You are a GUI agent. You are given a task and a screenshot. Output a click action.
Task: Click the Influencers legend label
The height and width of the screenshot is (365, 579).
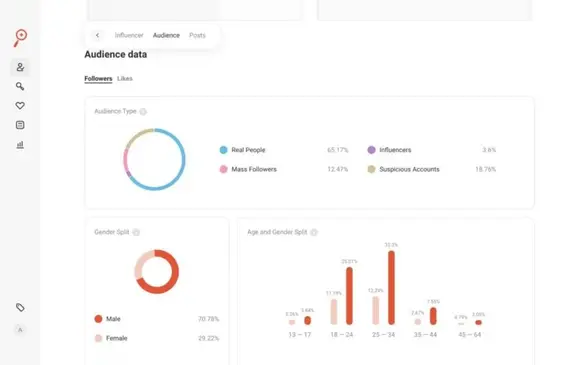(x=395, y=150)
